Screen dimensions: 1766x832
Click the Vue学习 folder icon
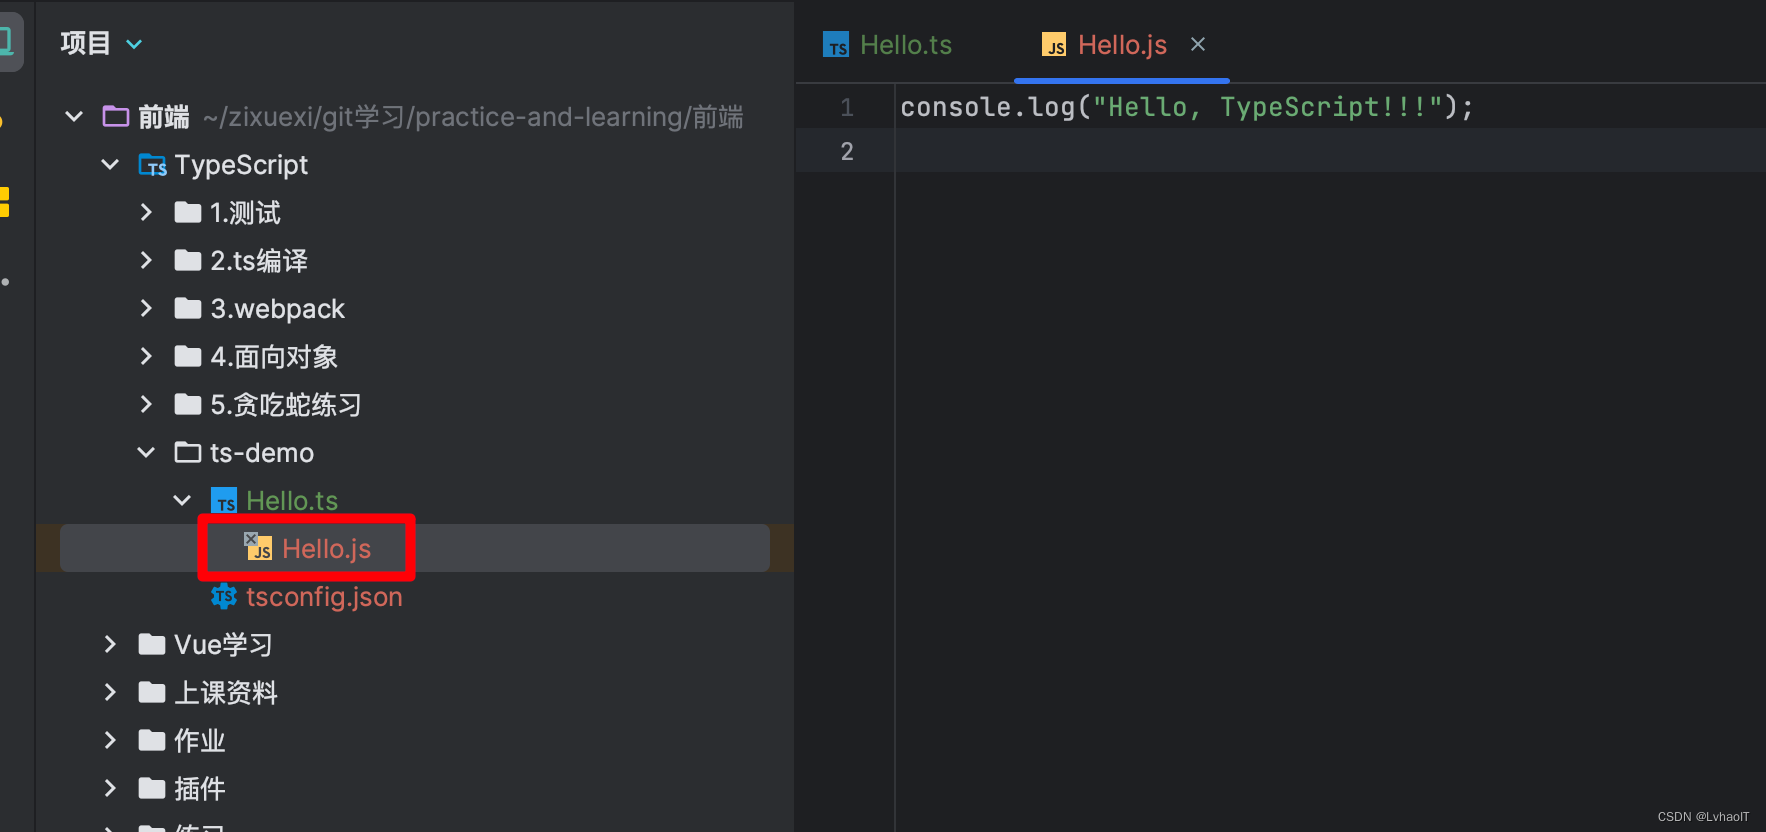click(x=152, y=644)
